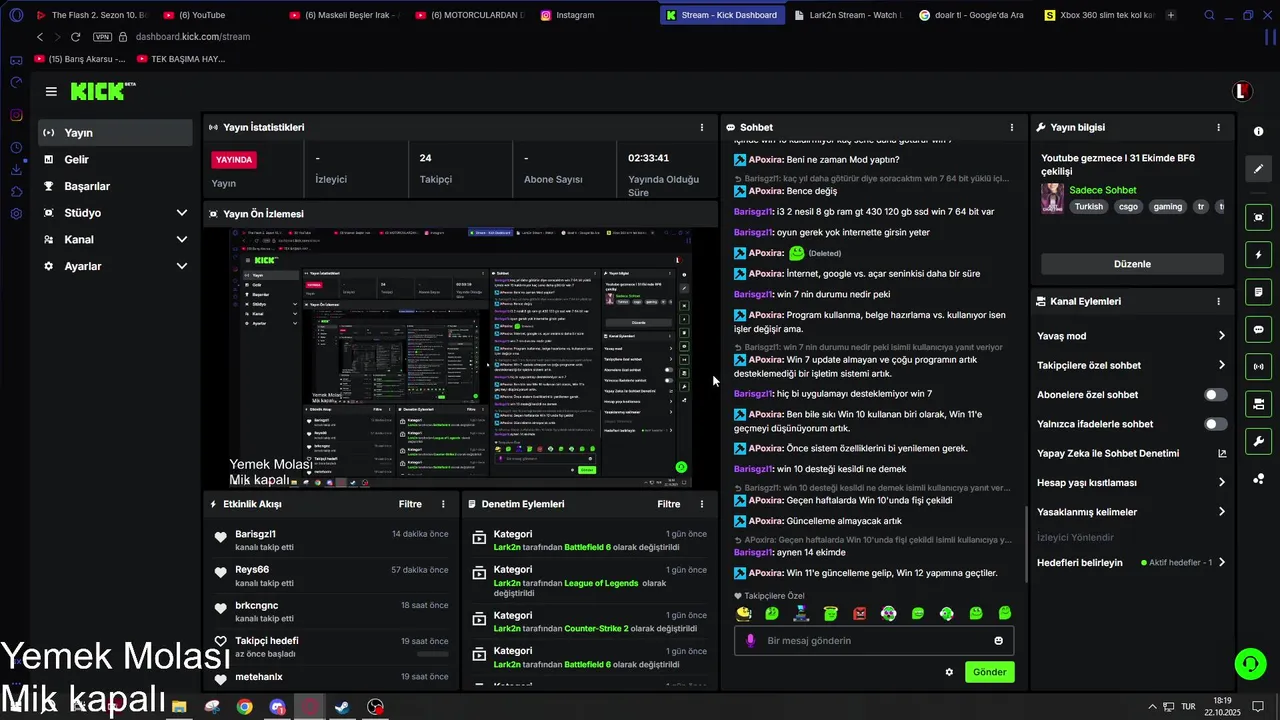Open the emoji picker in message box
This screenshot has height=720, width=1280.
(x=998, y=641)
